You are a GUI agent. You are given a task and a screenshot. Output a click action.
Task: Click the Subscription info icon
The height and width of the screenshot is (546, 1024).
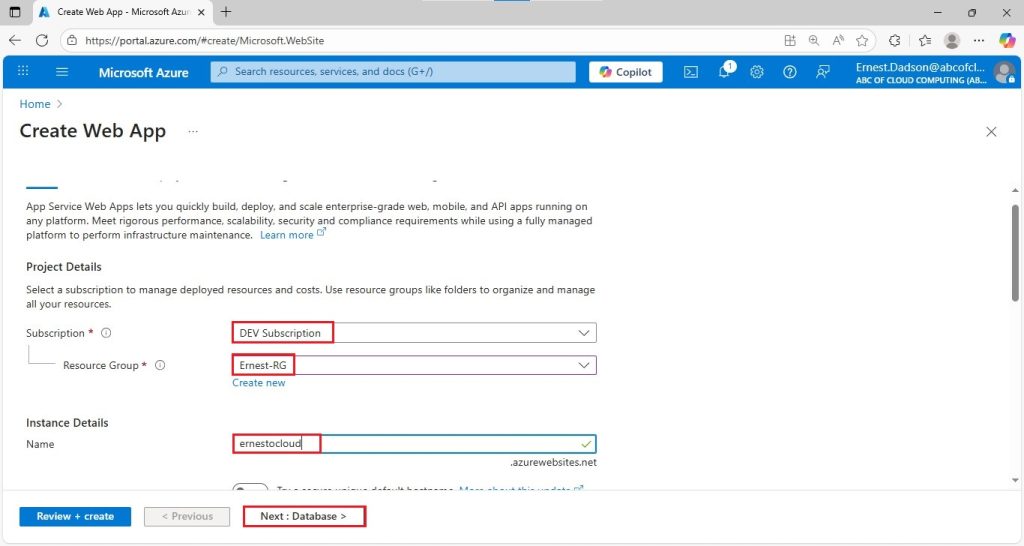[106, 333]
